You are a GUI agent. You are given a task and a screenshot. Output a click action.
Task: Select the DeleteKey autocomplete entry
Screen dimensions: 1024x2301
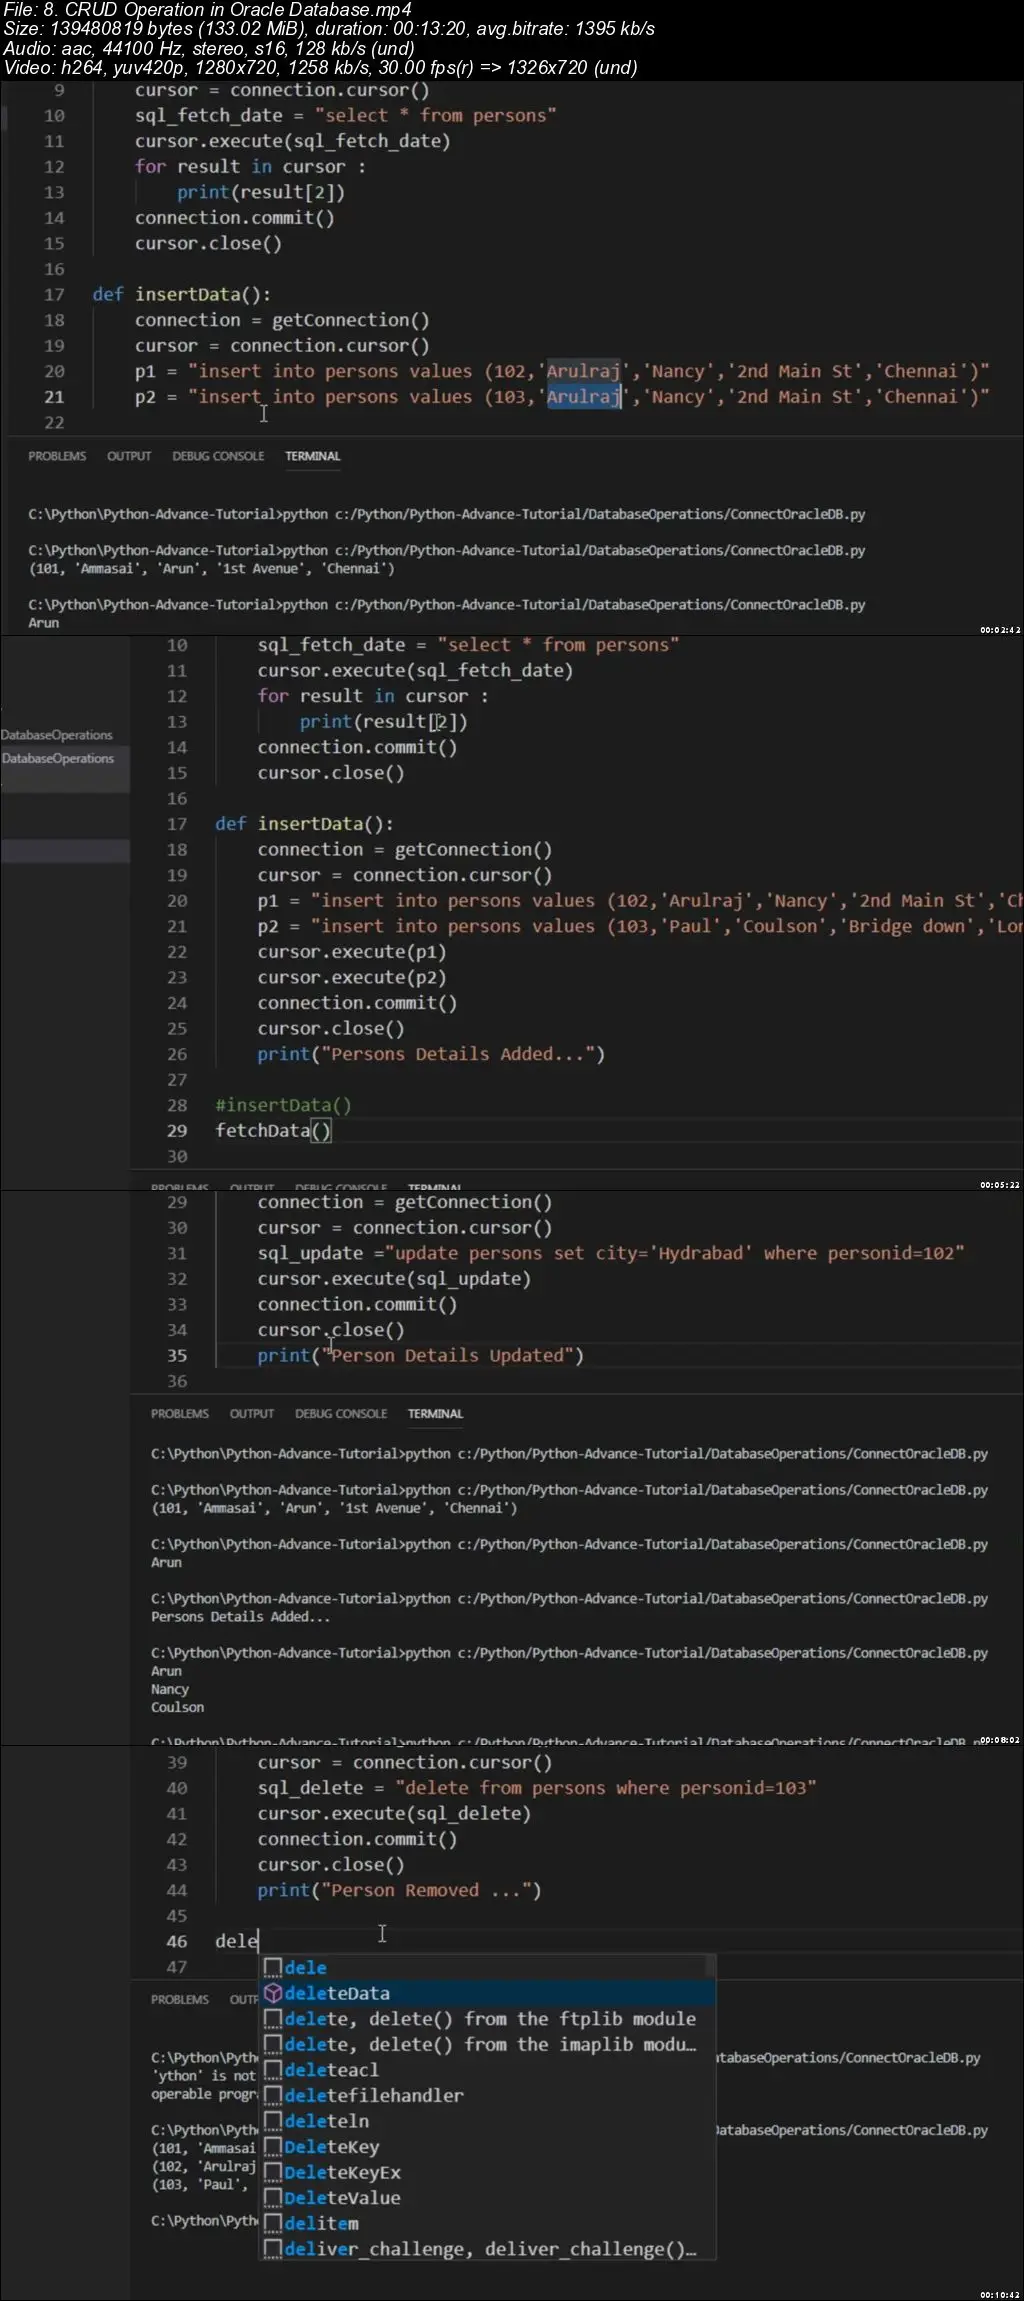click(x=331, y=2147)
